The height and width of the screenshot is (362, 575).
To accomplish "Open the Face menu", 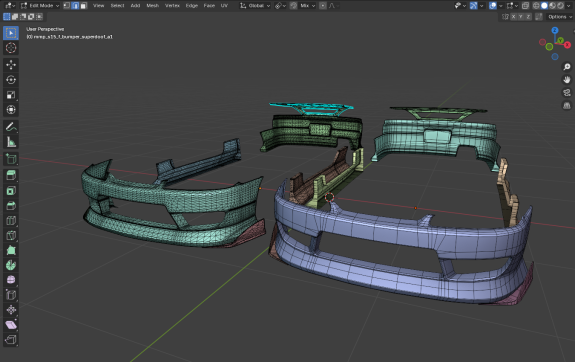I will [209, 6].
